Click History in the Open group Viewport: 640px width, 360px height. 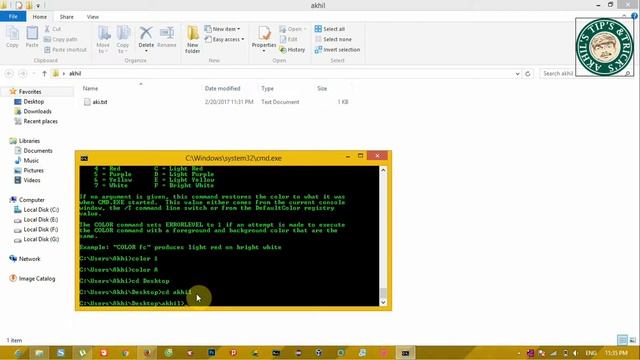coord(292,49)
